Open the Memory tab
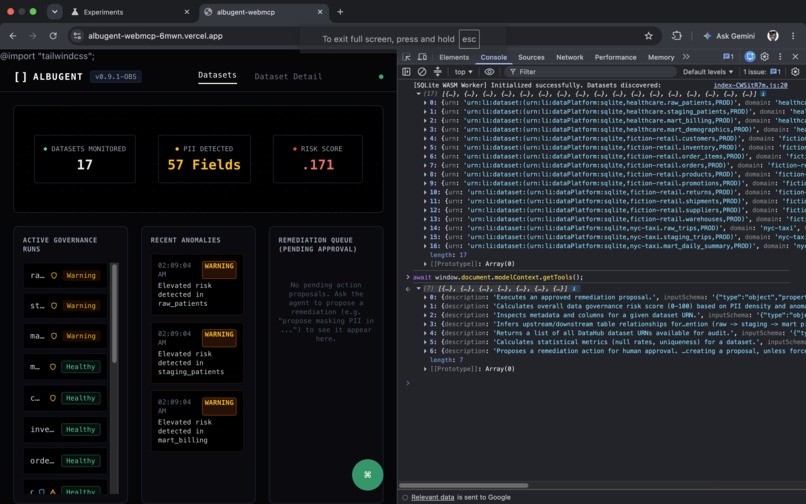The width and height of the screenshot is (806, 504). (661, 57)
